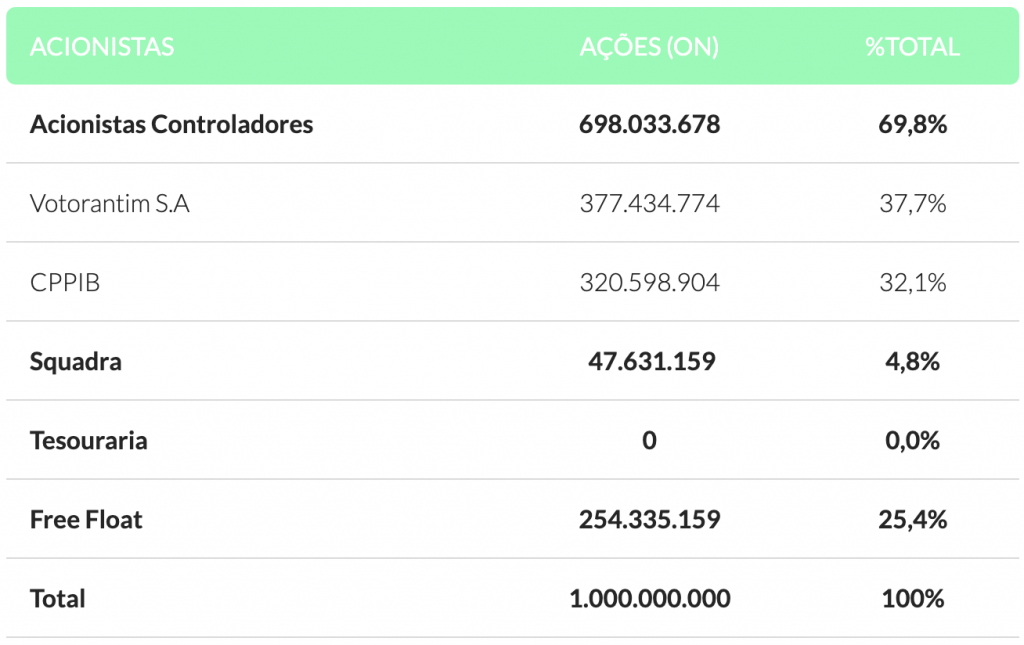
Task: Click Votorantim share count 377.434.774
Action: tap(649, 204)
